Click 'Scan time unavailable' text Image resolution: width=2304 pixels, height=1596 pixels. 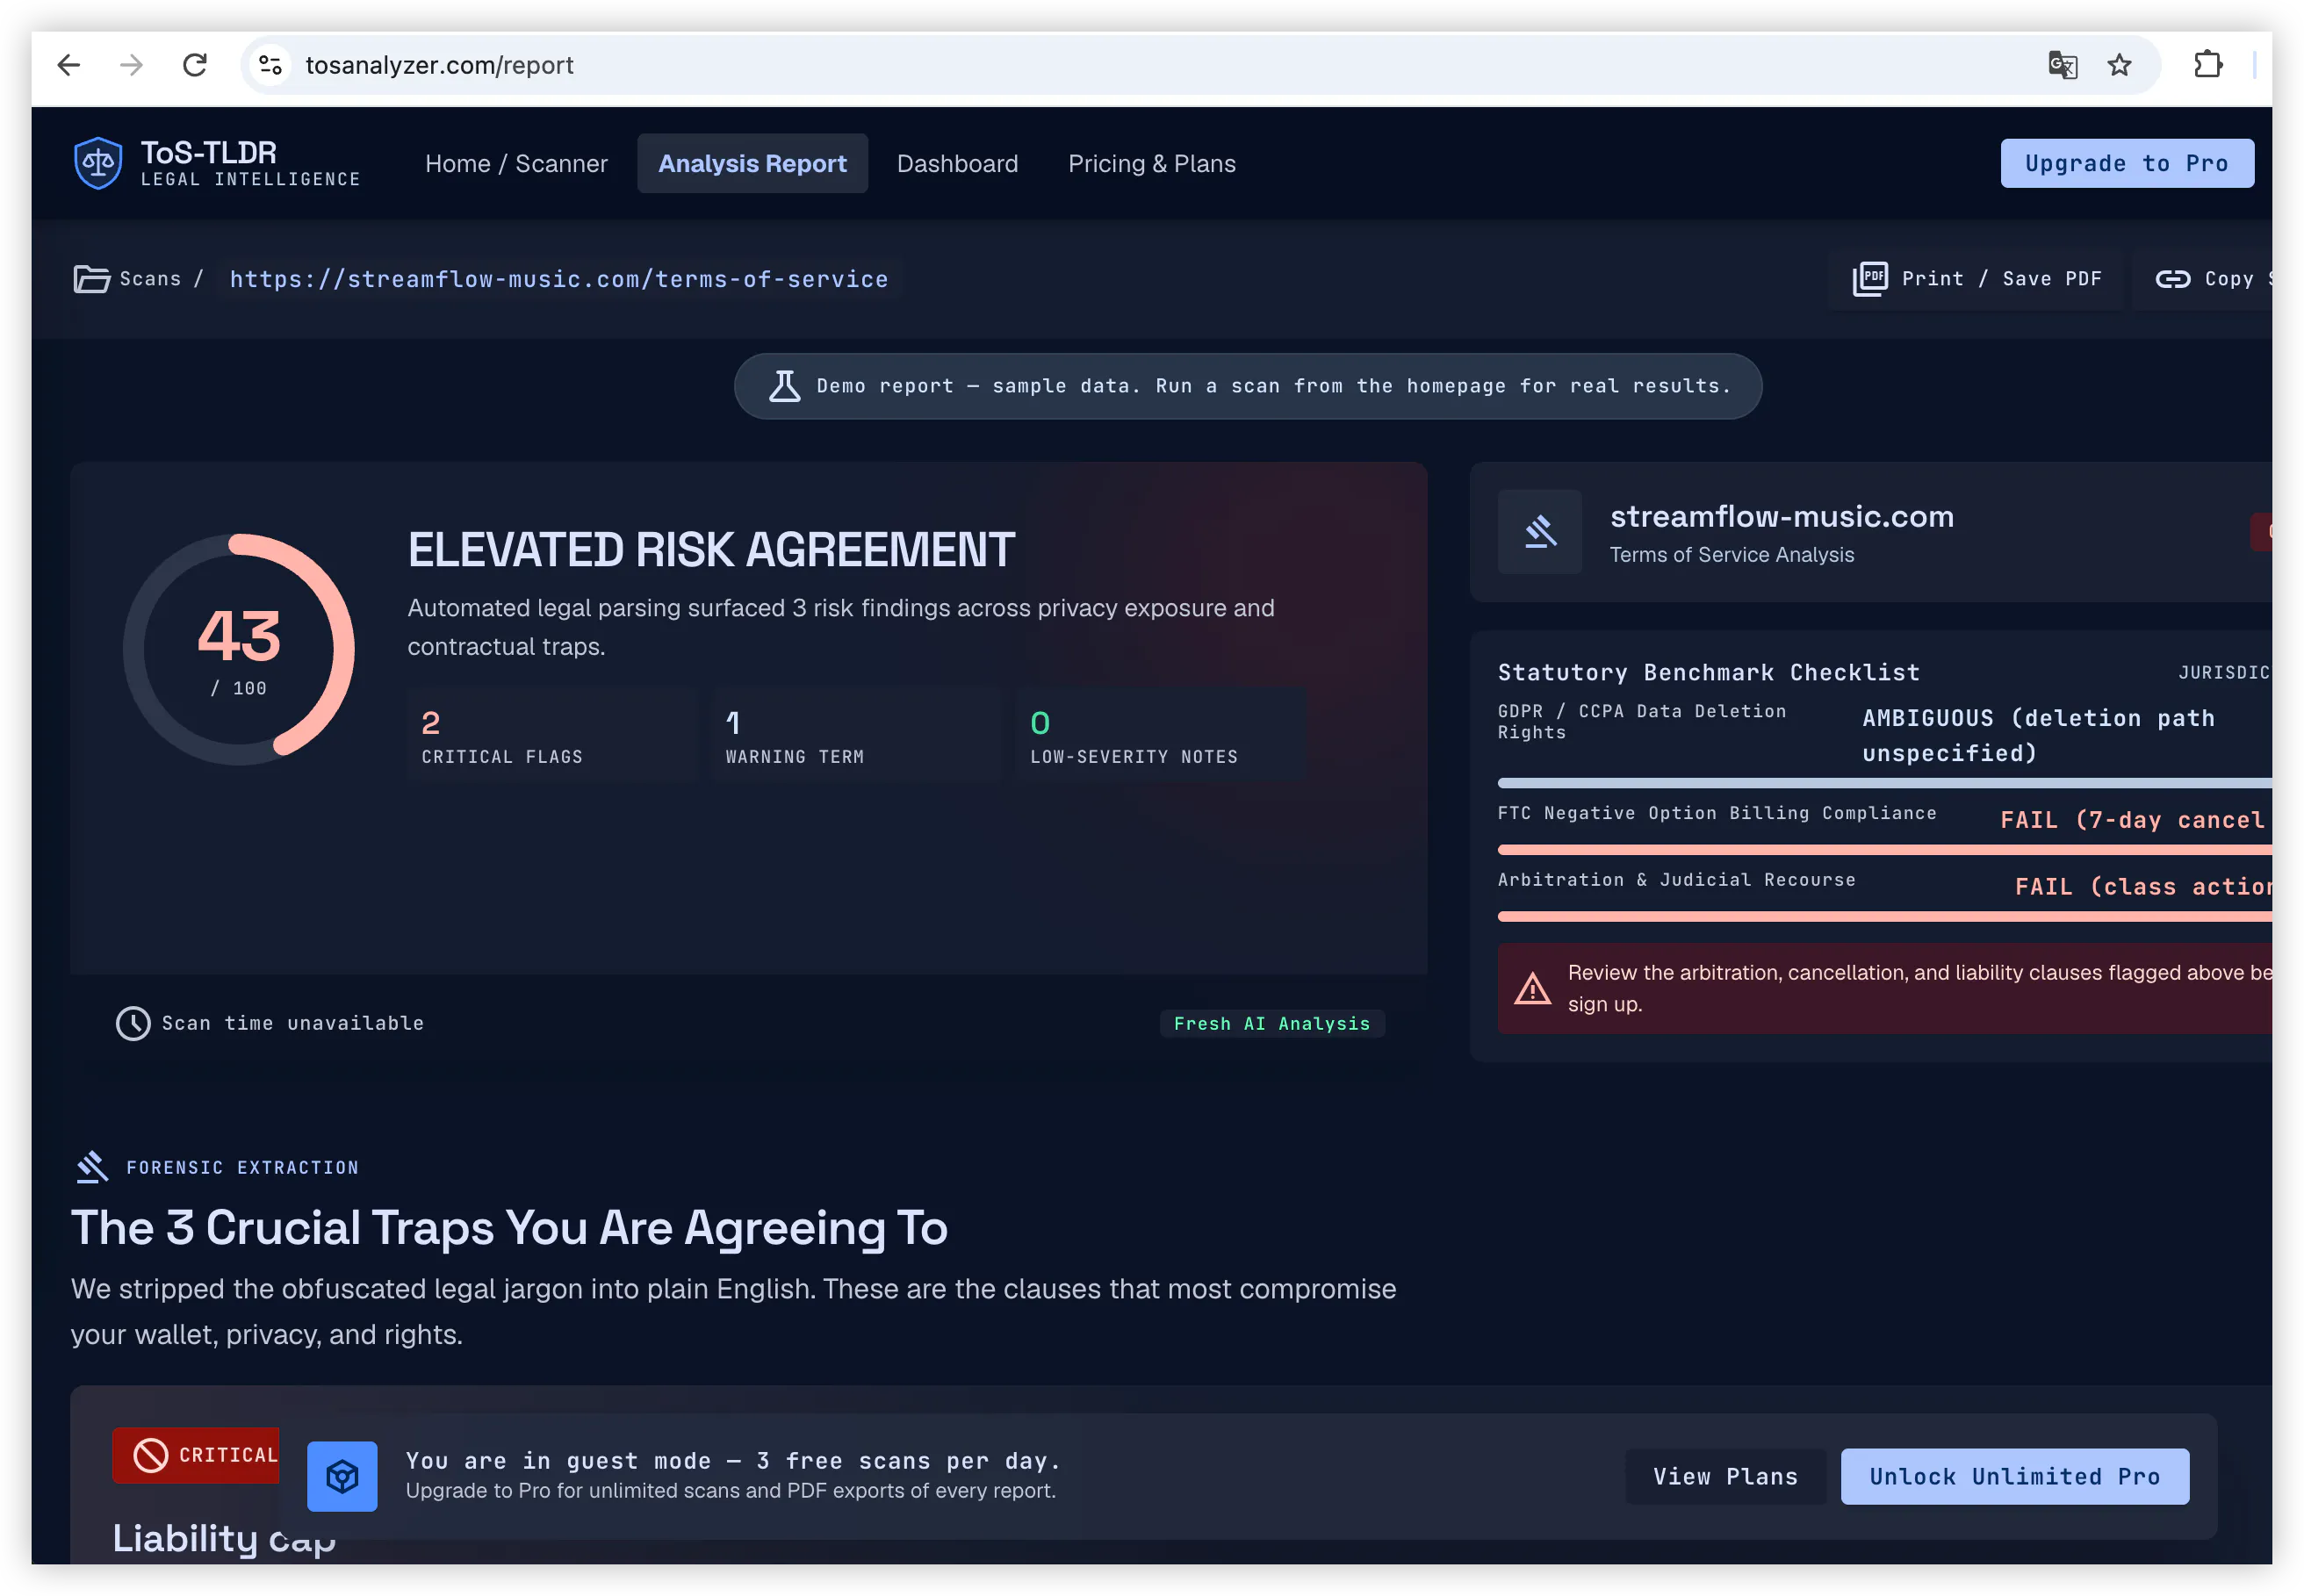point(293,1023)
